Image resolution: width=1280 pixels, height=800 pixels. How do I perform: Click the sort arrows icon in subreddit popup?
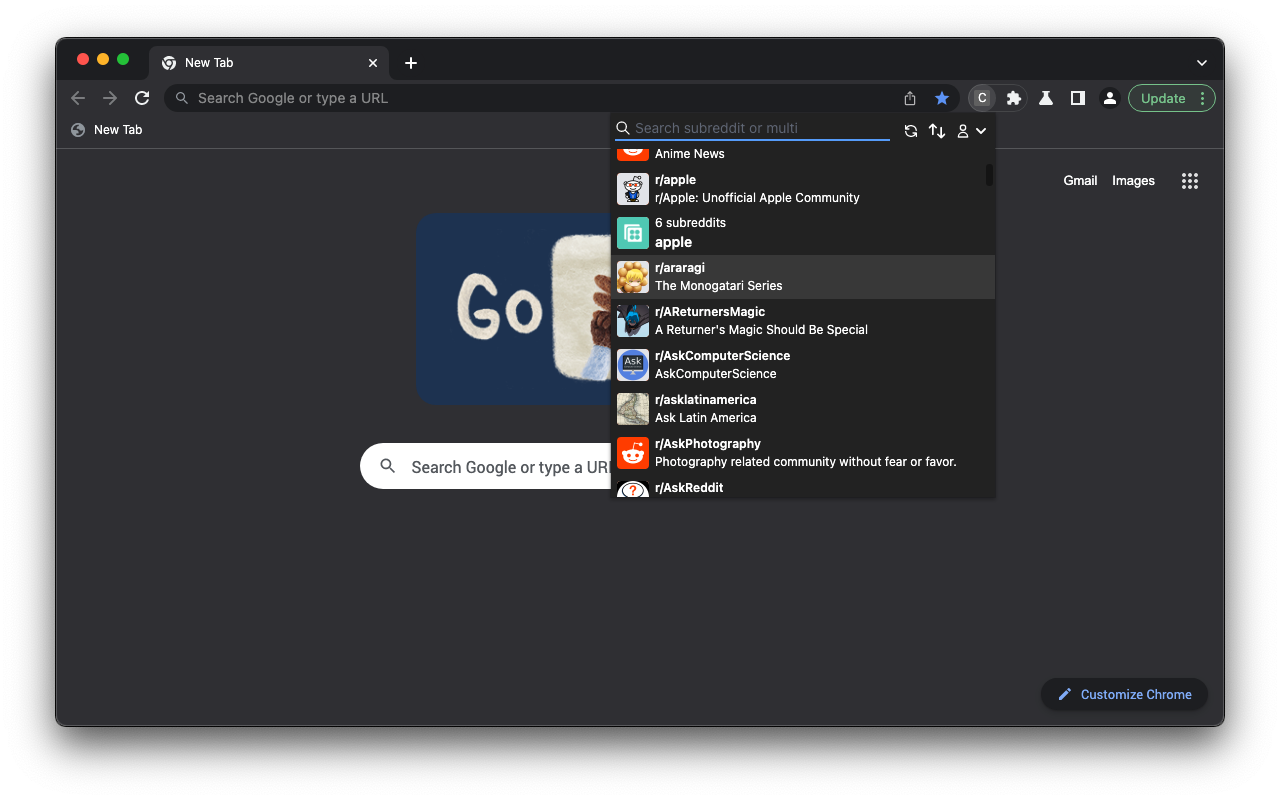pyautogui.click(x=937, y=131)
